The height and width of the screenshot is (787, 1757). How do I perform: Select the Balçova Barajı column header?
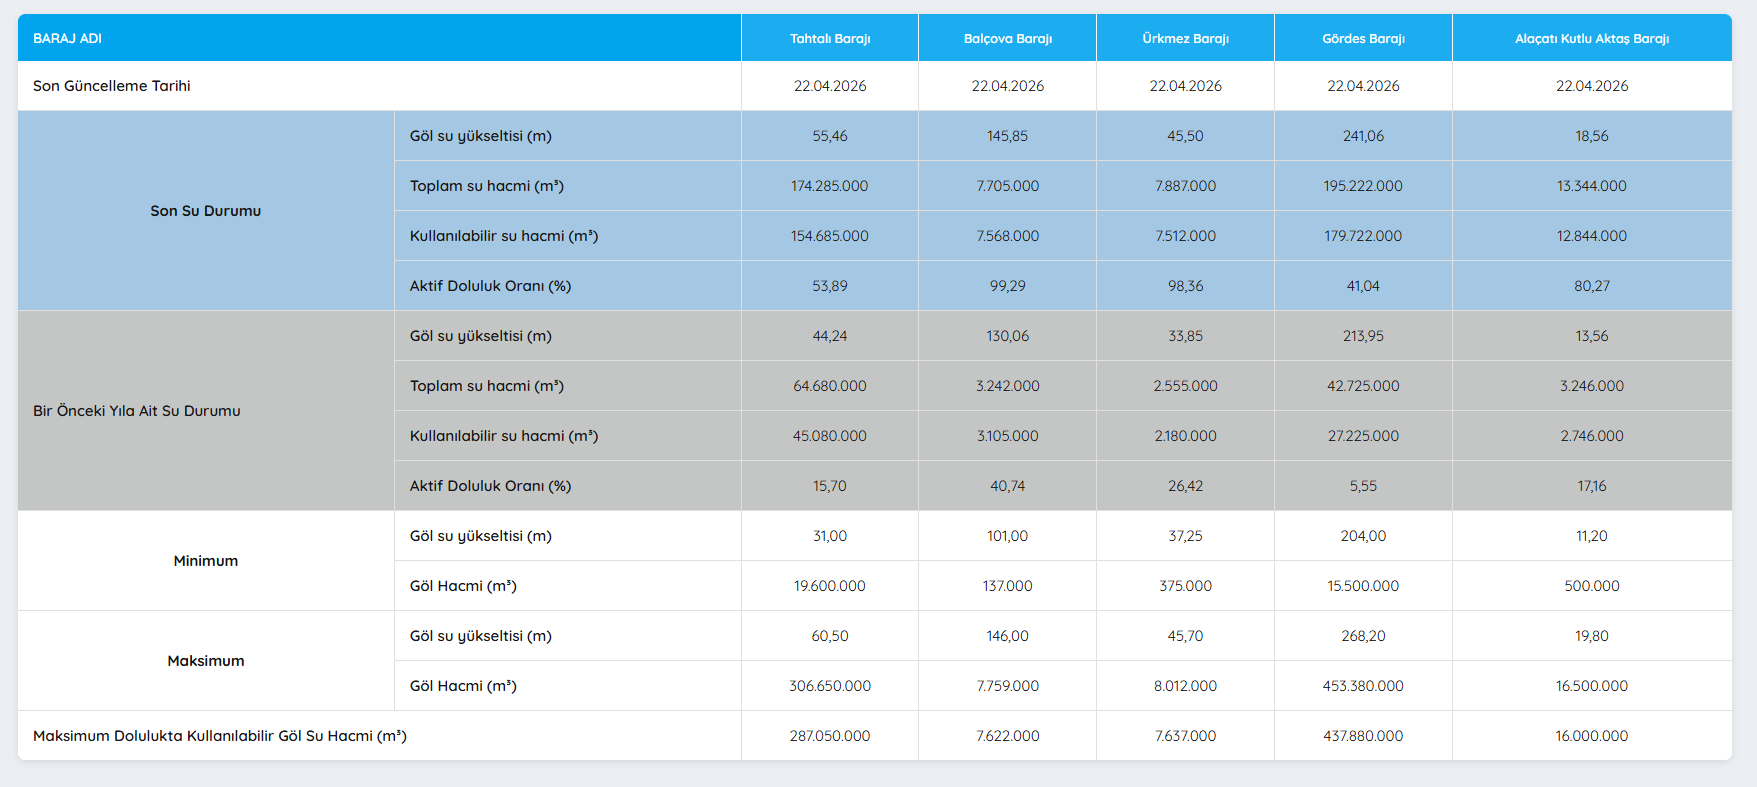(1007, 39)
